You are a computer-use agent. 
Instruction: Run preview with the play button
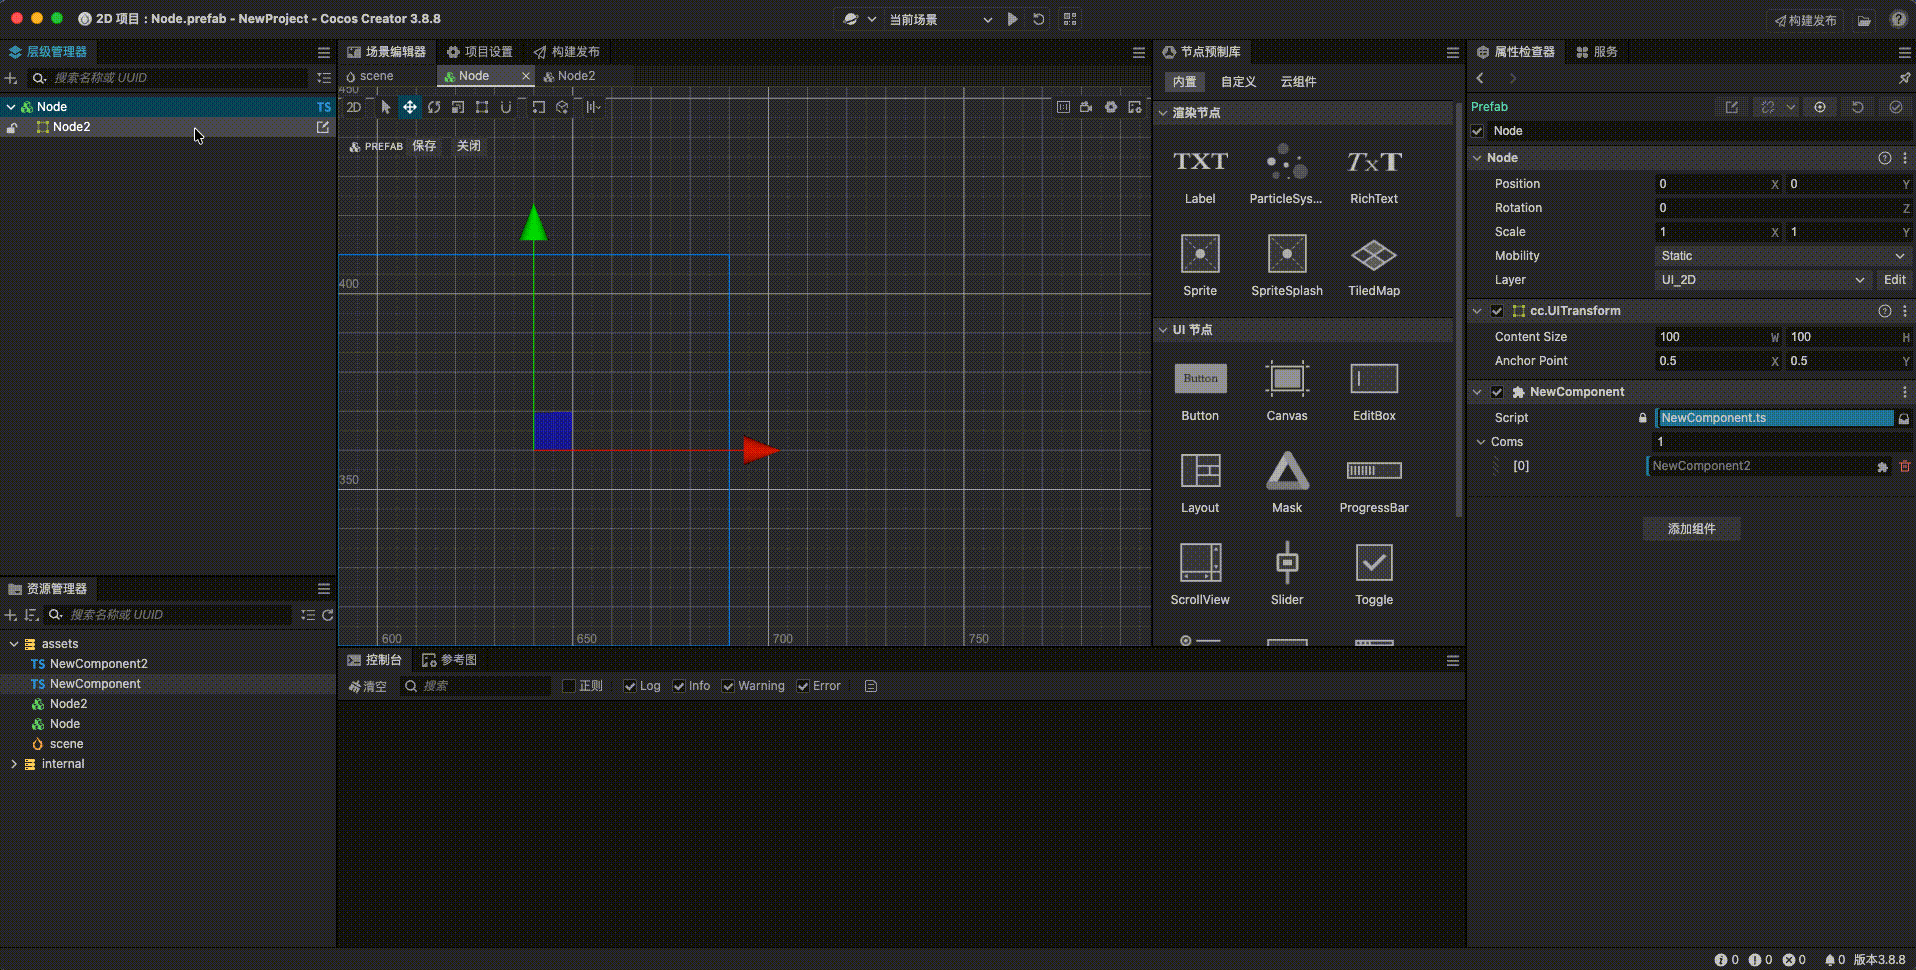pyautogui.click(x=1013, y=19)
